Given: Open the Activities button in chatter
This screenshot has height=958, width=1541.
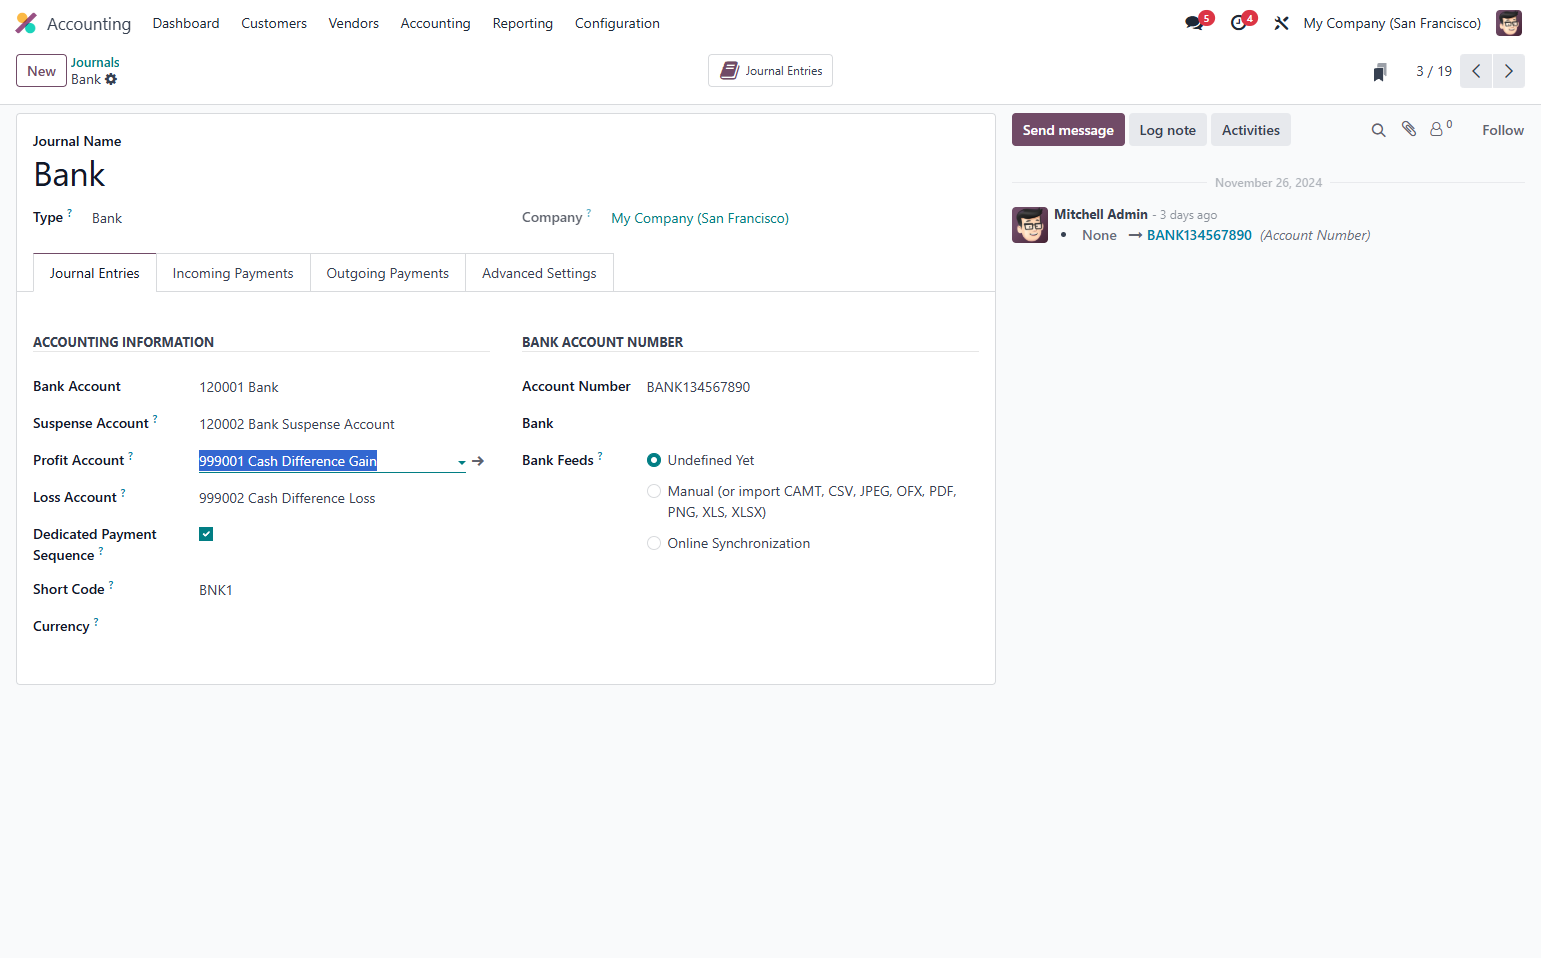Looking at the screenshot, I should click(x=1251, y=130).
